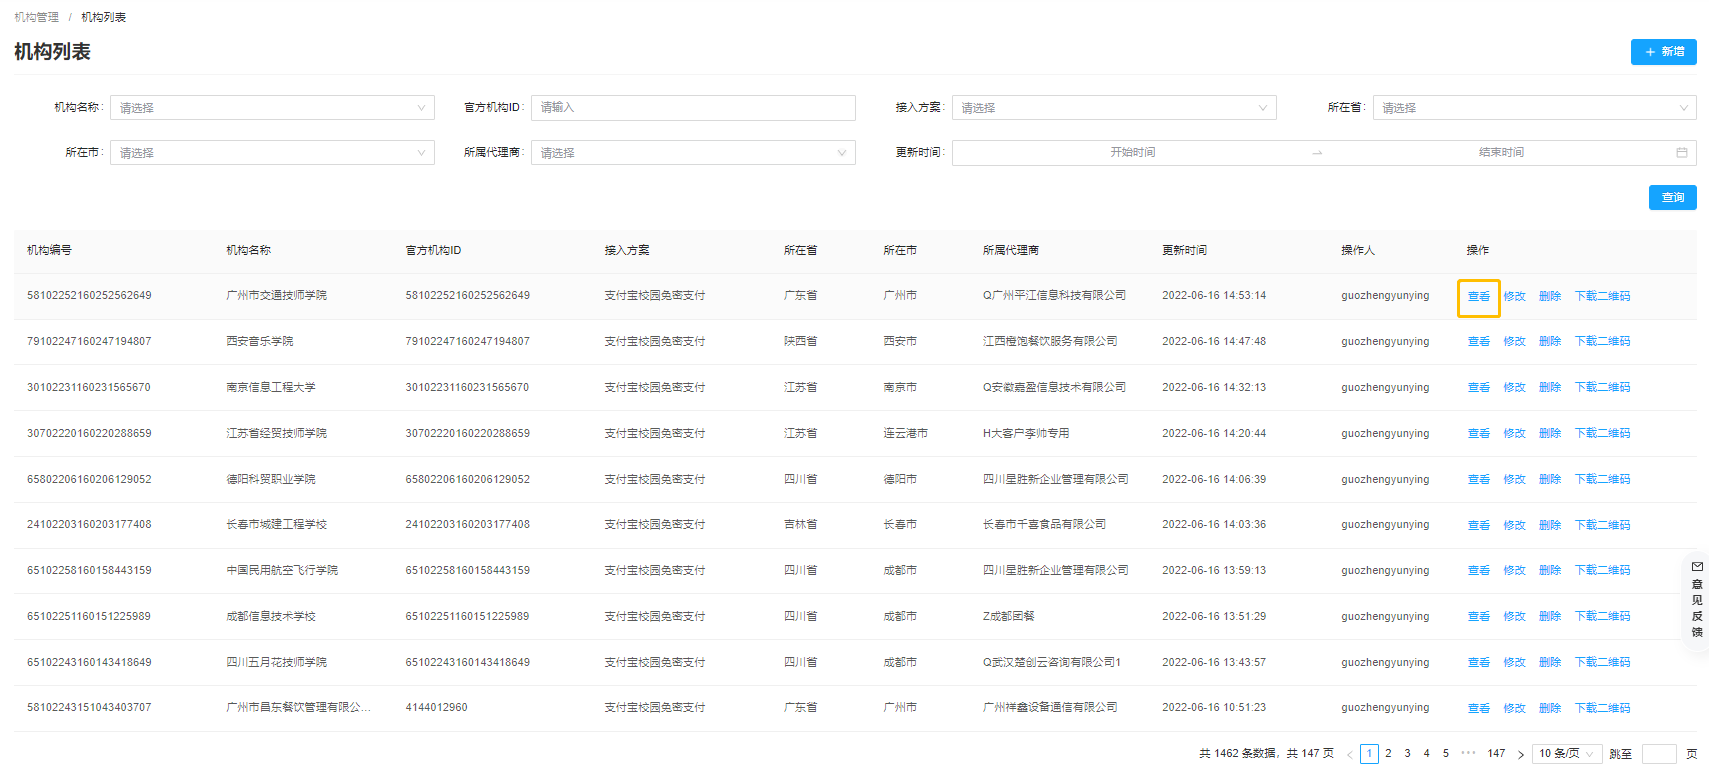Download QR code for 中国民用航空飞行学院
Image resolution: width=1709 pixels, height=775 pixels.
pyautogui.click(x=1602, y=571)
